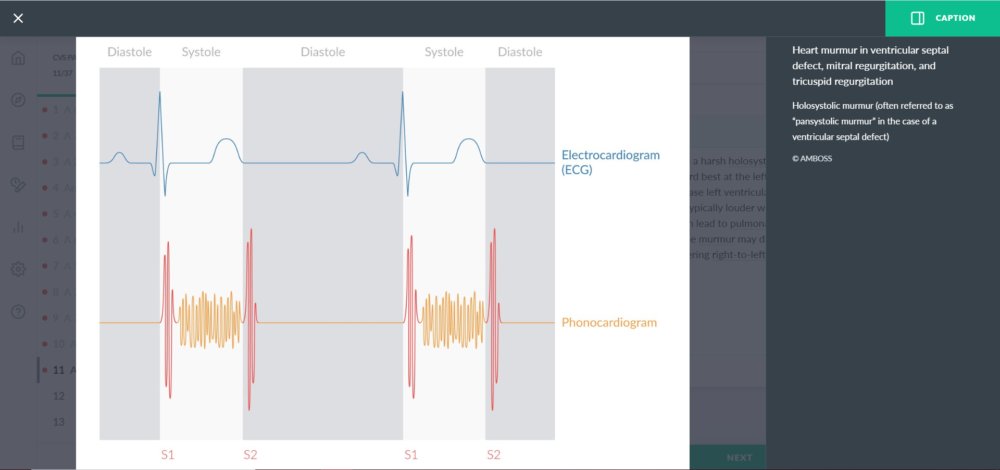Click the AMBOSS copyright text
The height and width of the screenshot is (470, 1000).
[812, 159]
